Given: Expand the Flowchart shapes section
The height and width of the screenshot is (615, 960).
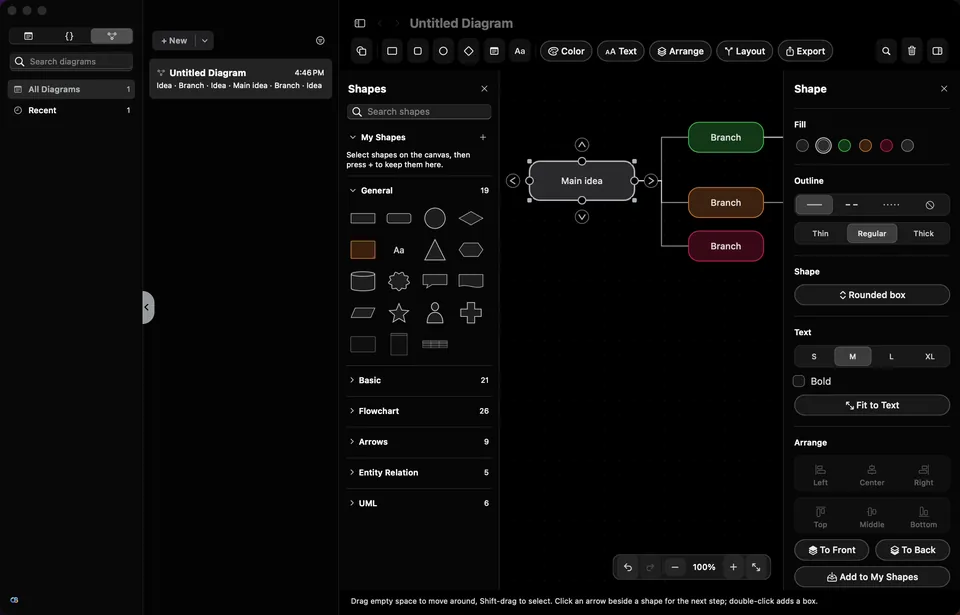Looking at the screenshot, I should point(352,410).
